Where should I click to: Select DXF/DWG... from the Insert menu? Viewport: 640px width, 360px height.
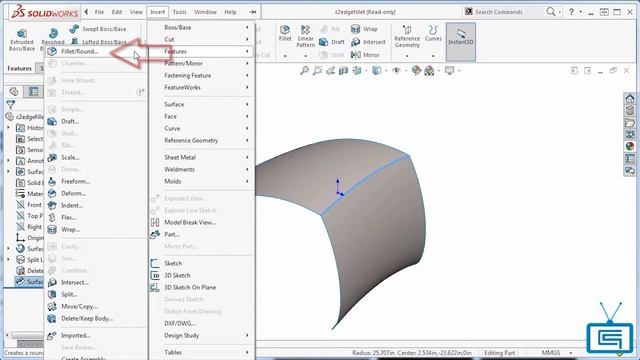pyautogui.click(x=202, y=323)
